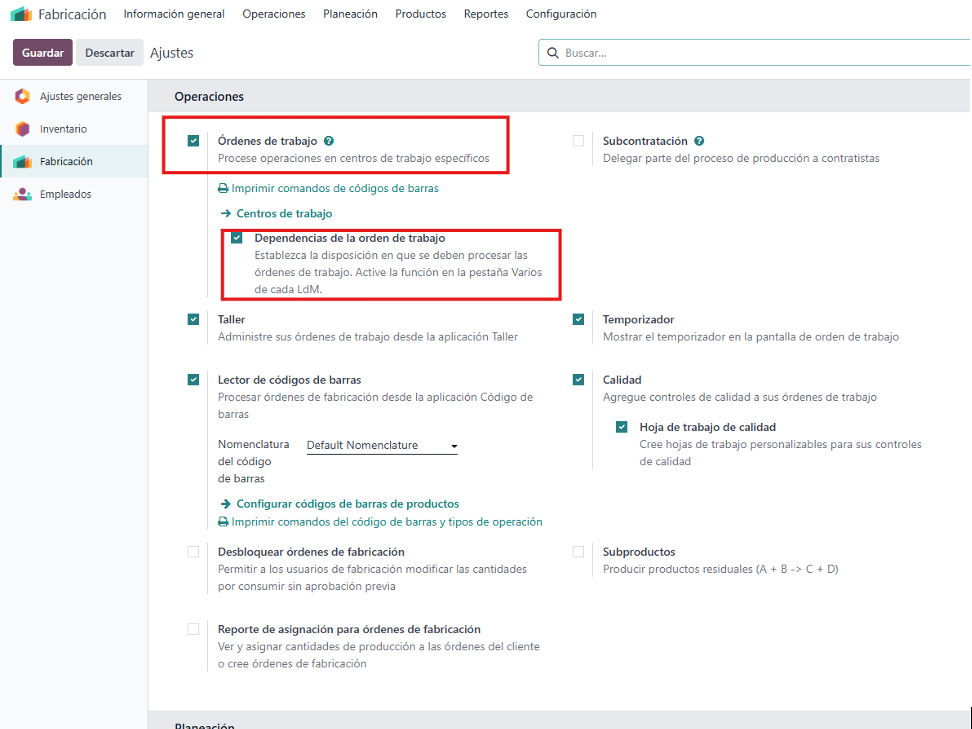Click the Nomenclatura del código de barras label

pyautogui.click(x=254, y=461)
